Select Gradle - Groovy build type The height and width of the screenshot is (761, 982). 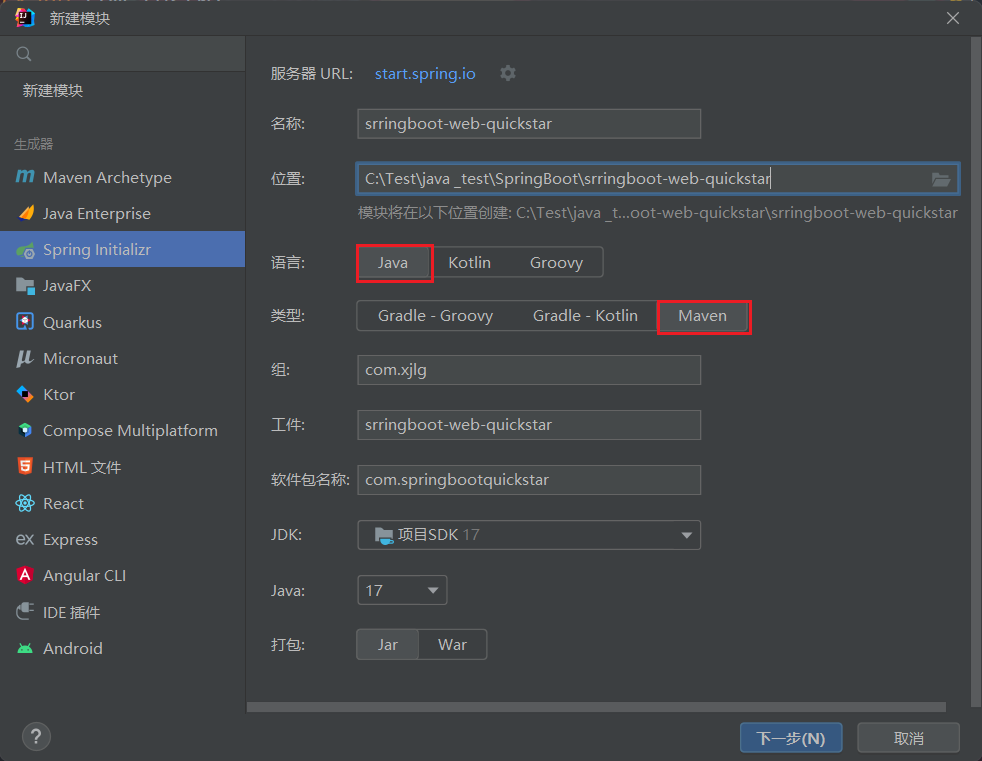coord(435,316)
